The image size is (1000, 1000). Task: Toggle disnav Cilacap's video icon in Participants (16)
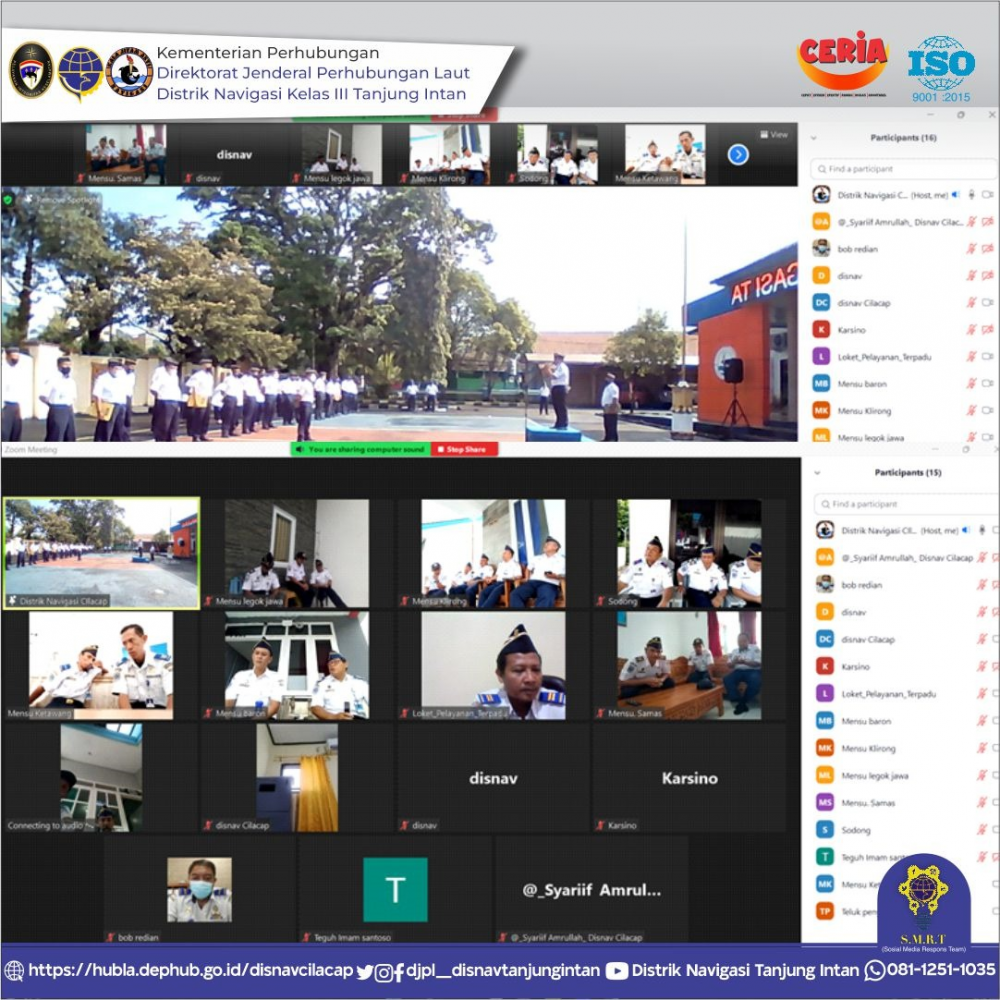(x=987, y=302)
